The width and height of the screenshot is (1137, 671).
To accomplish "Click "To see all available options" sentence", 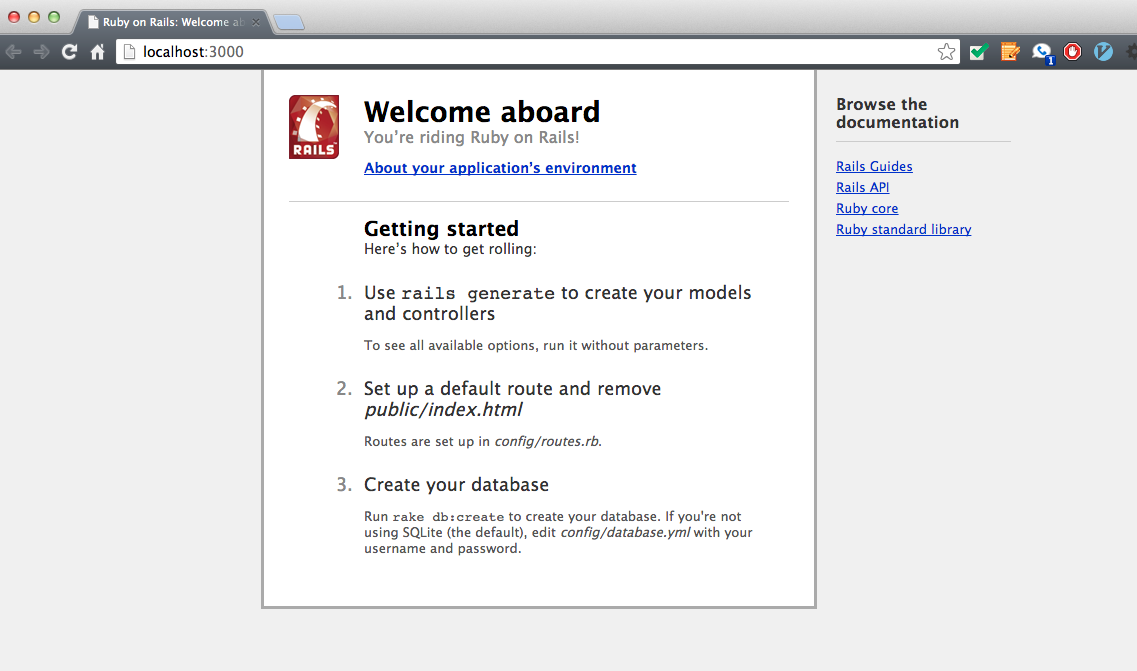I will 536,345.
